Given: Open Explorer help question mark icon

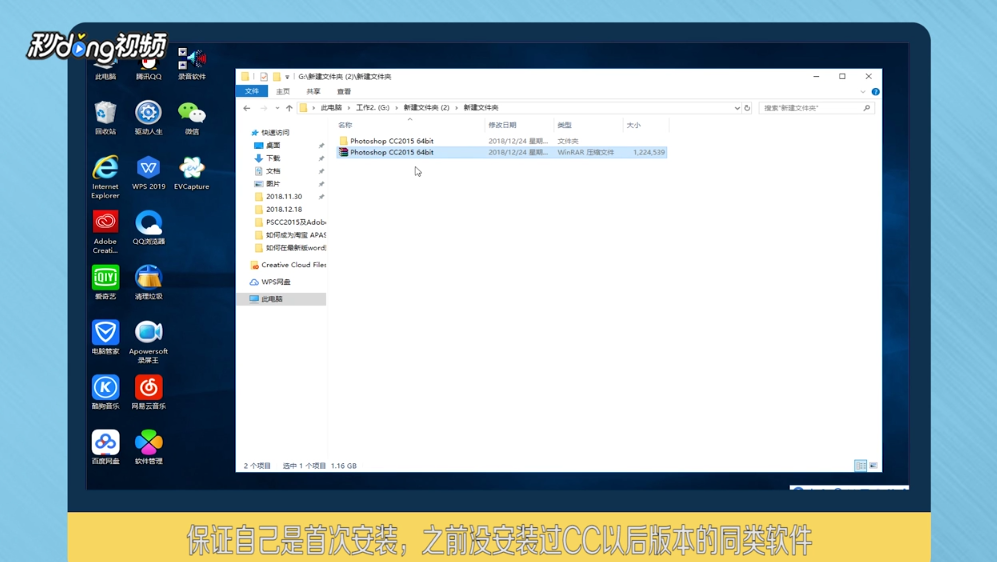Looking at the screenshot, I should [876, 92].
